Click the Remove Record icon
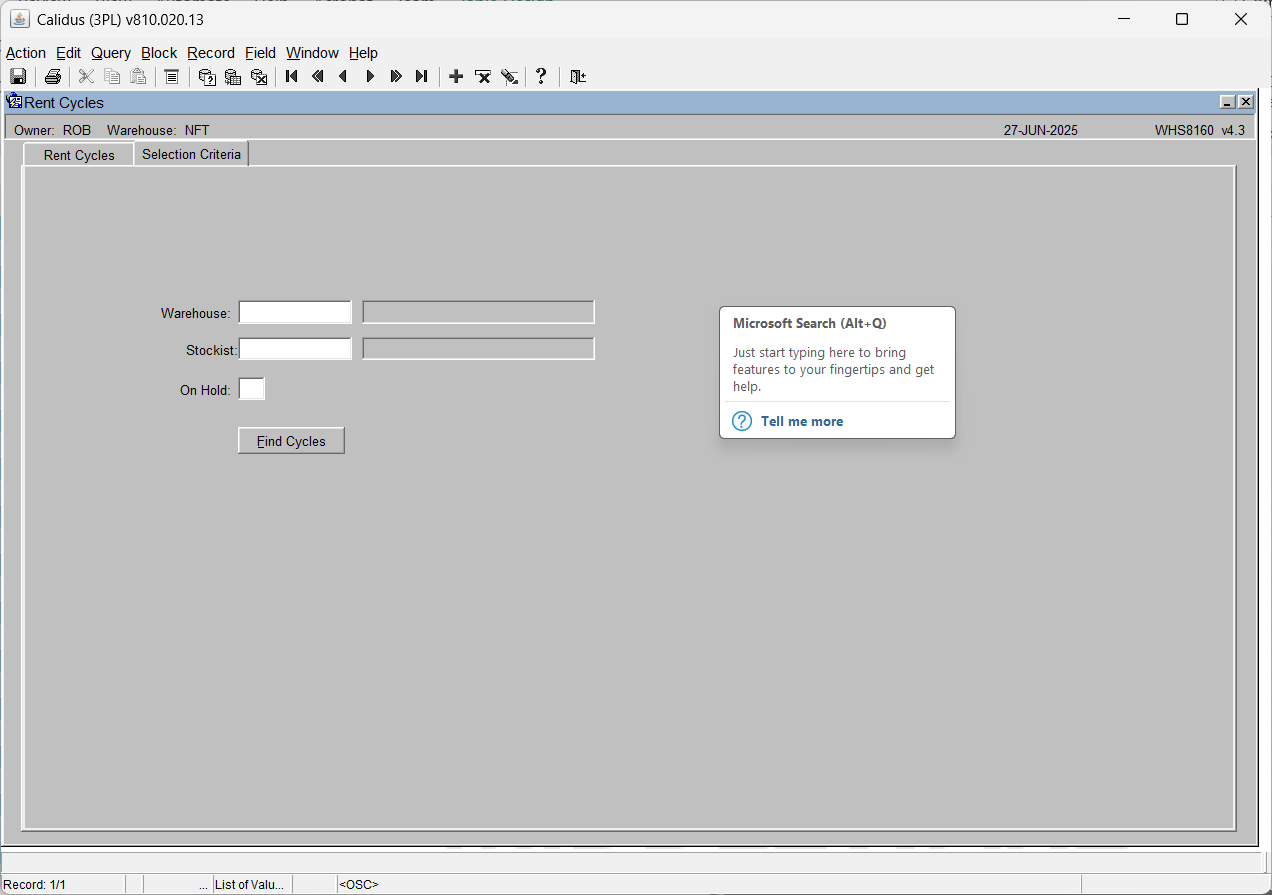This screenshot has width=1272, height=895. point(483,76)
